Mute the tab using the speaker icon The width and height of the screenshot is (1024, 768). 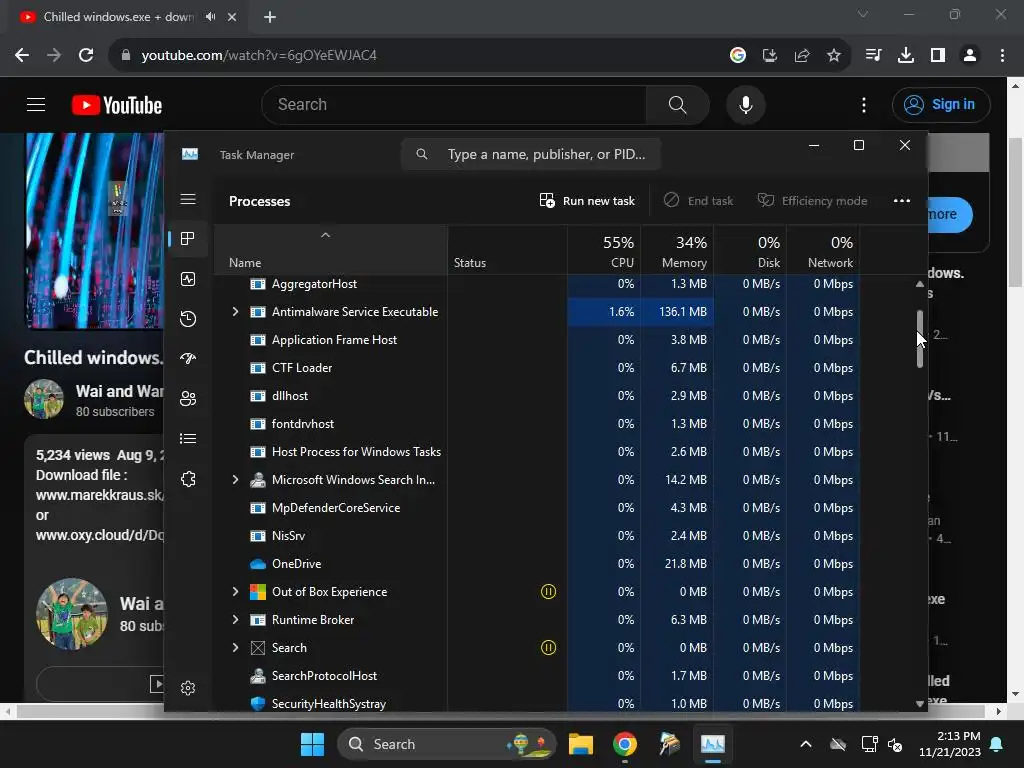point(210,17)
